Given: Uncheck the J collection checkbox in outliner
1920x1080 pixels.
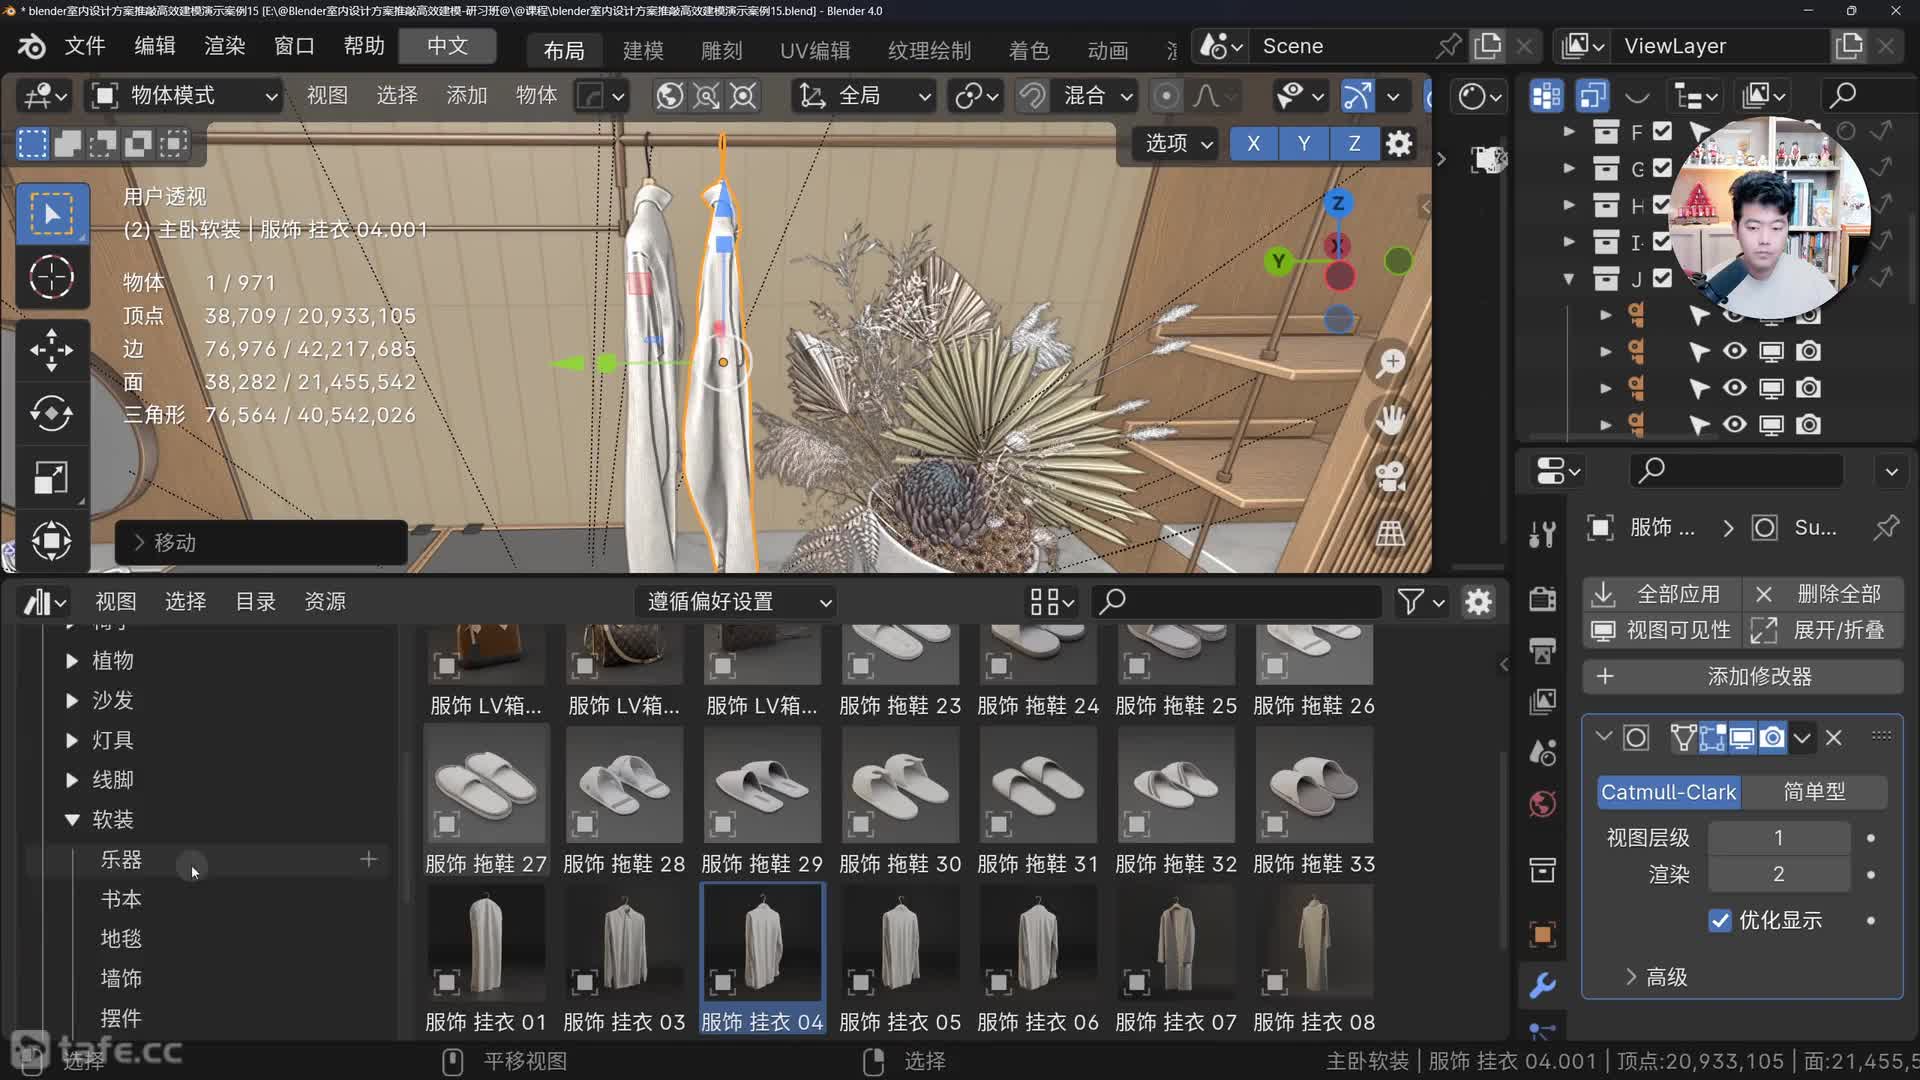Looking at the screenshot, I should click(x=1662, y=278).
